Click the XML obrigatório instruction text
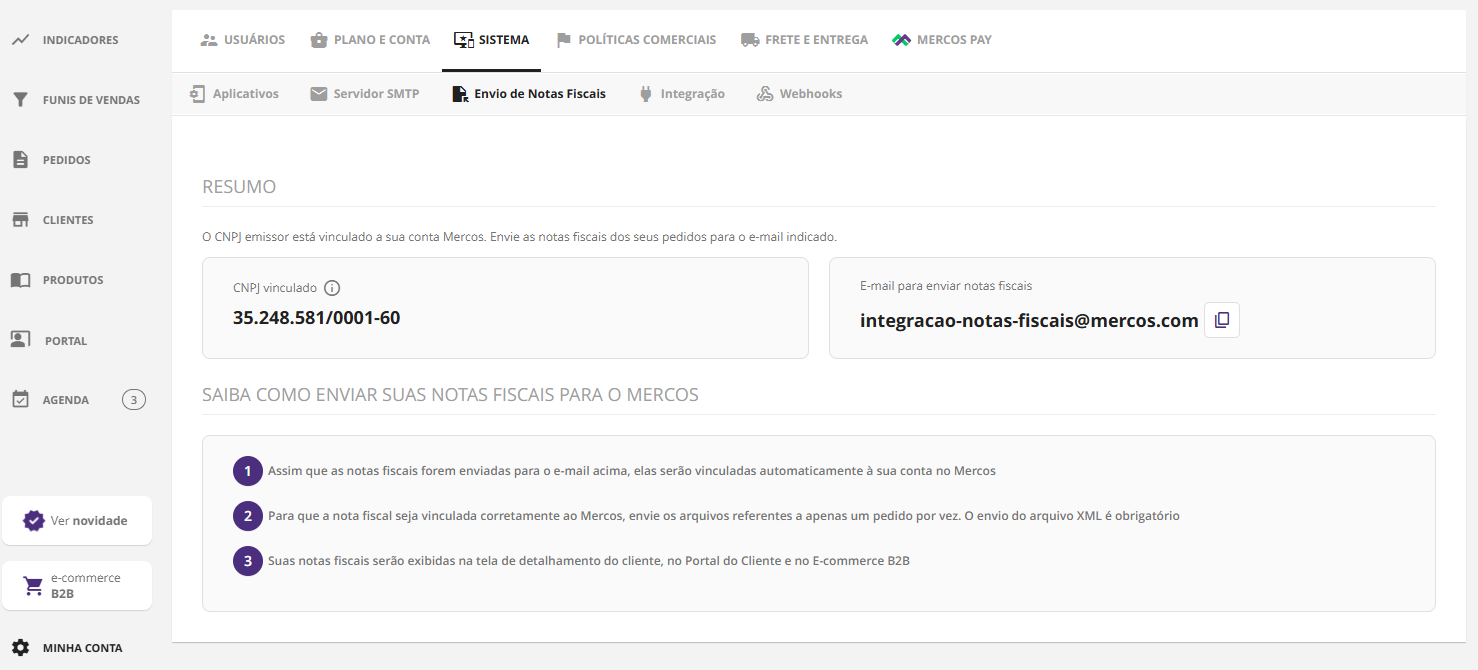This screenshot has width=1478, height=670. tap(724, 516)
